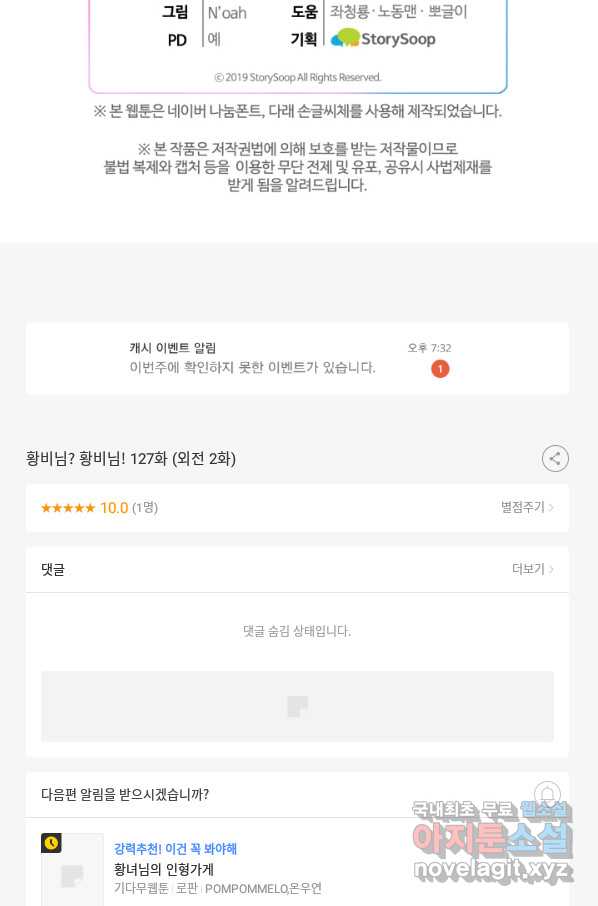Click 강력추천! 이건 꼭 봐야해 link
The width and height of the screenshot is (598, 906).
tap(175, 849)
